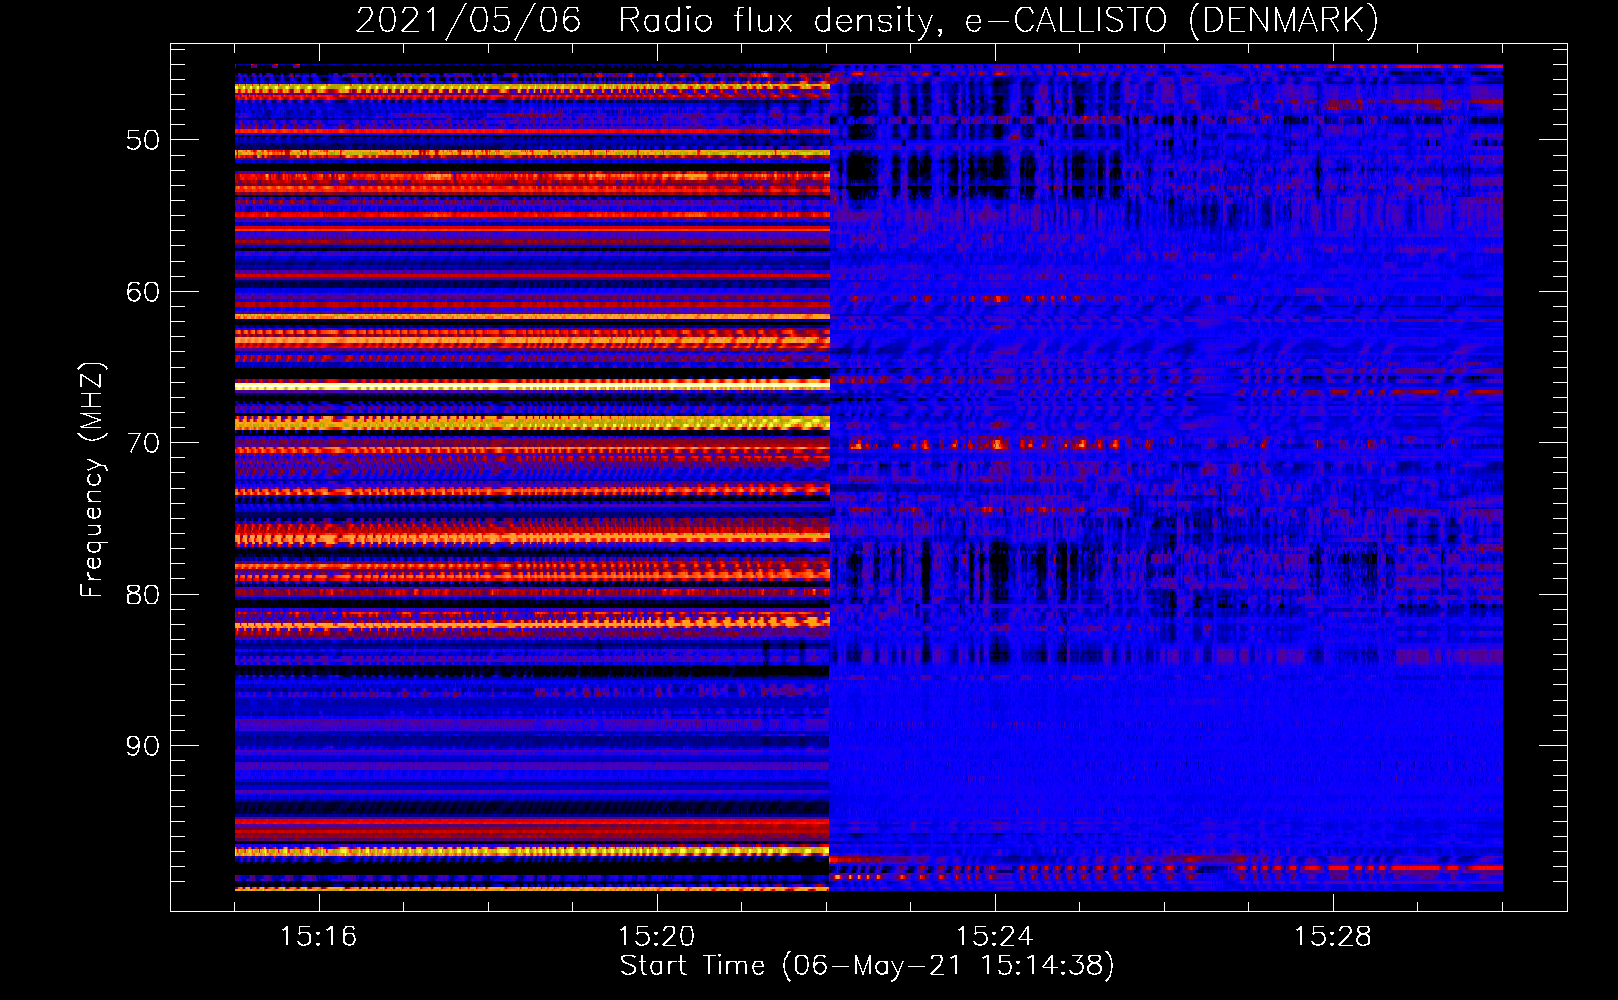Click the yellow band just below 70 MHz
This screenshot has height=1000, width=1618.
pyautogui.click(x=530, y=424)
